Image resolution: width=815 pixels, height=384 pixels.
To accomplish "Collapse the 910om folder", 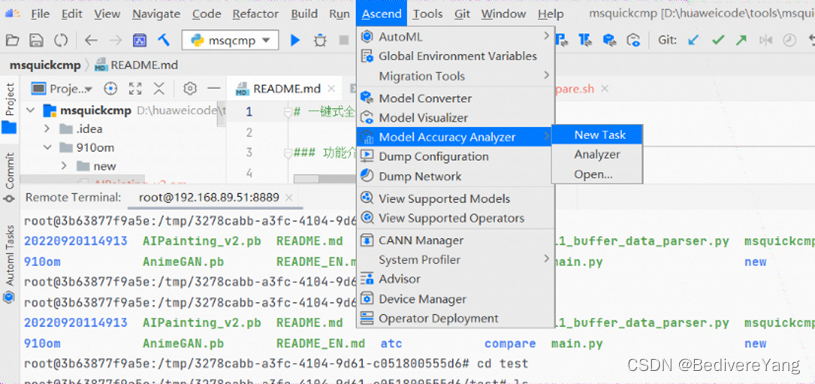I will coord(47,148).
